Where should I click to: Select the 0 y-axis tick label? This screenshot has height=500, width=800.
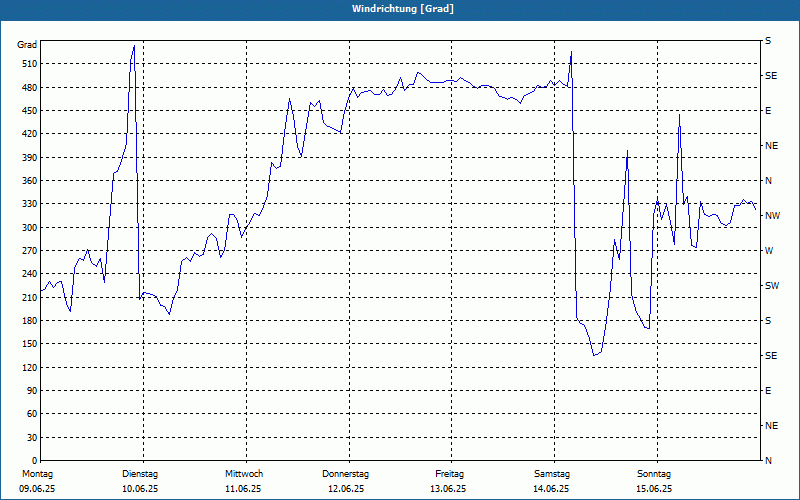[34, 461]
